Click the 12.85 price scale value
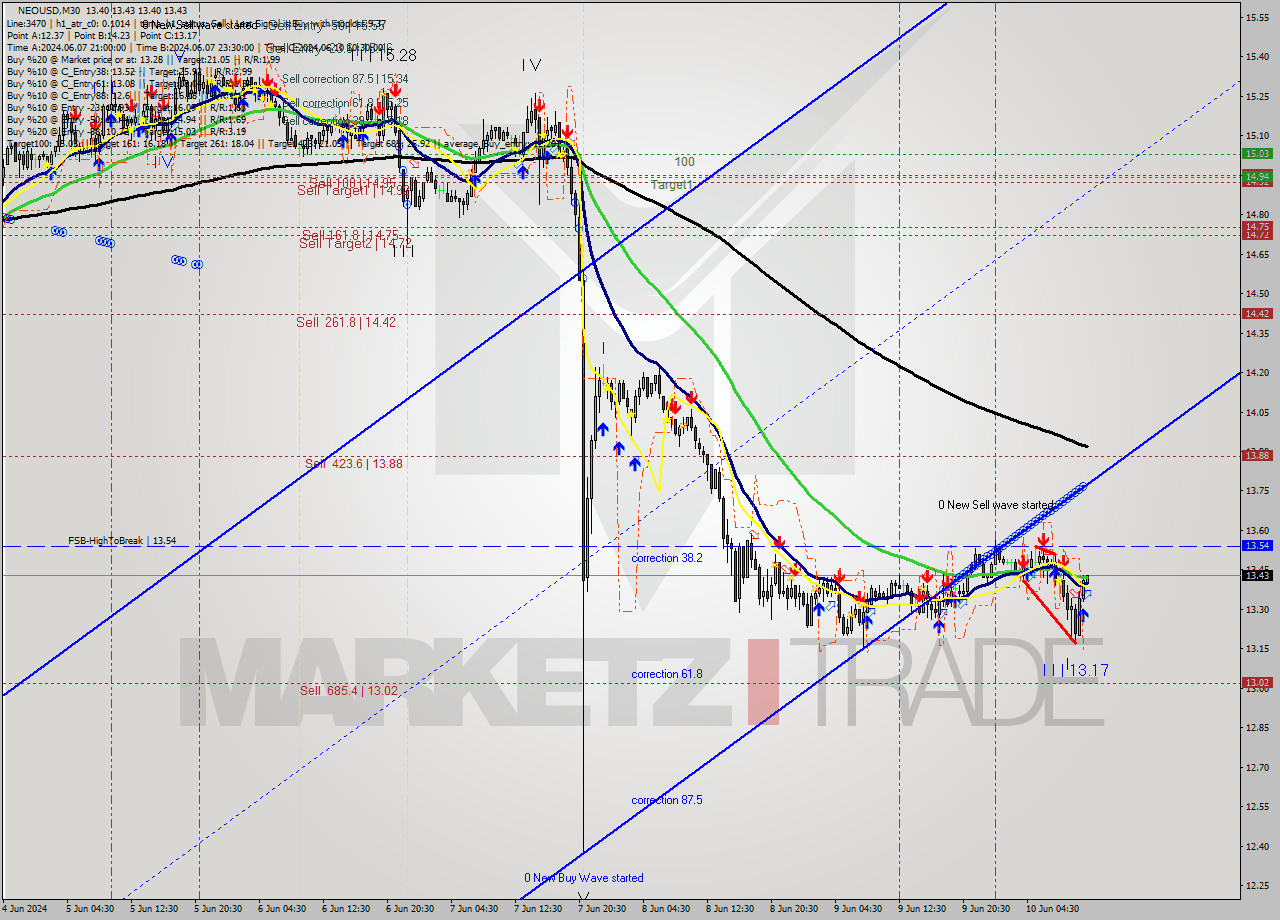Viewport: 1280px width, 920px height. [x=1256, y=728]
